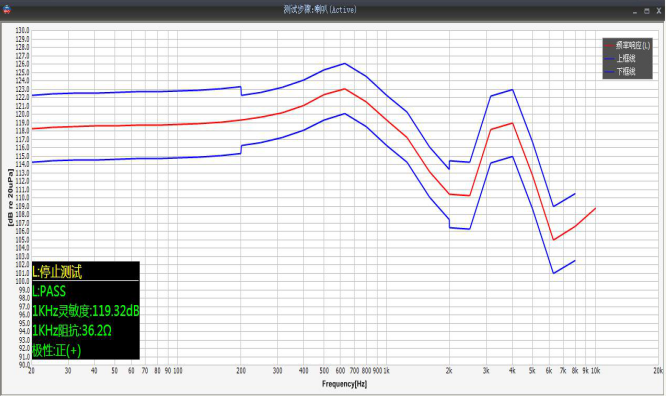The image size is (667, 396).
Task: Click the window title 测试步骤 (Active)
Action: pyautogui.click(x=320, y=10)
